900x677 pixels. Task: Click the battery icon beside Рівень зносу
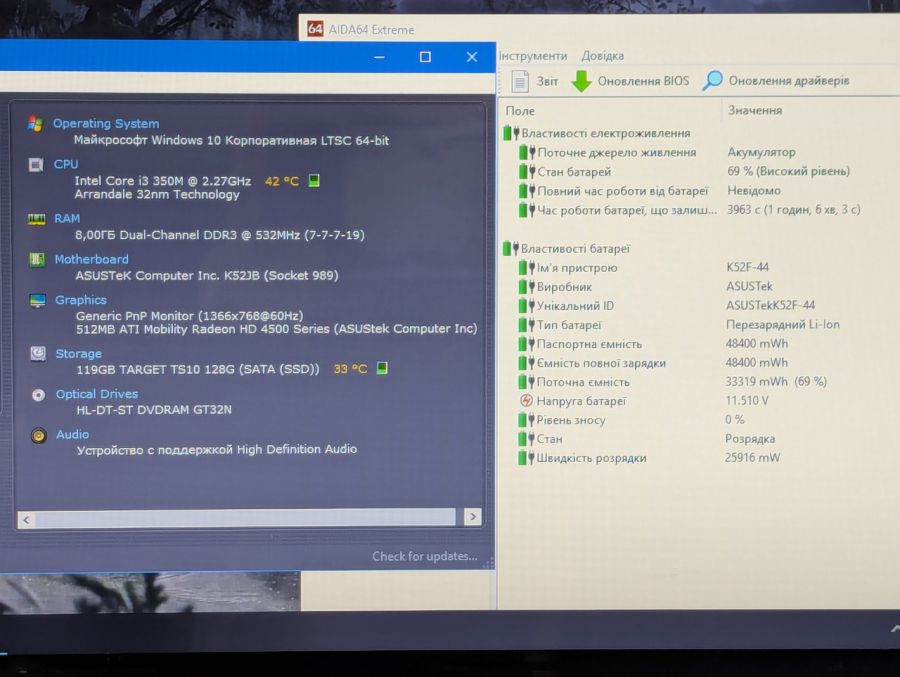click(526, 420)
